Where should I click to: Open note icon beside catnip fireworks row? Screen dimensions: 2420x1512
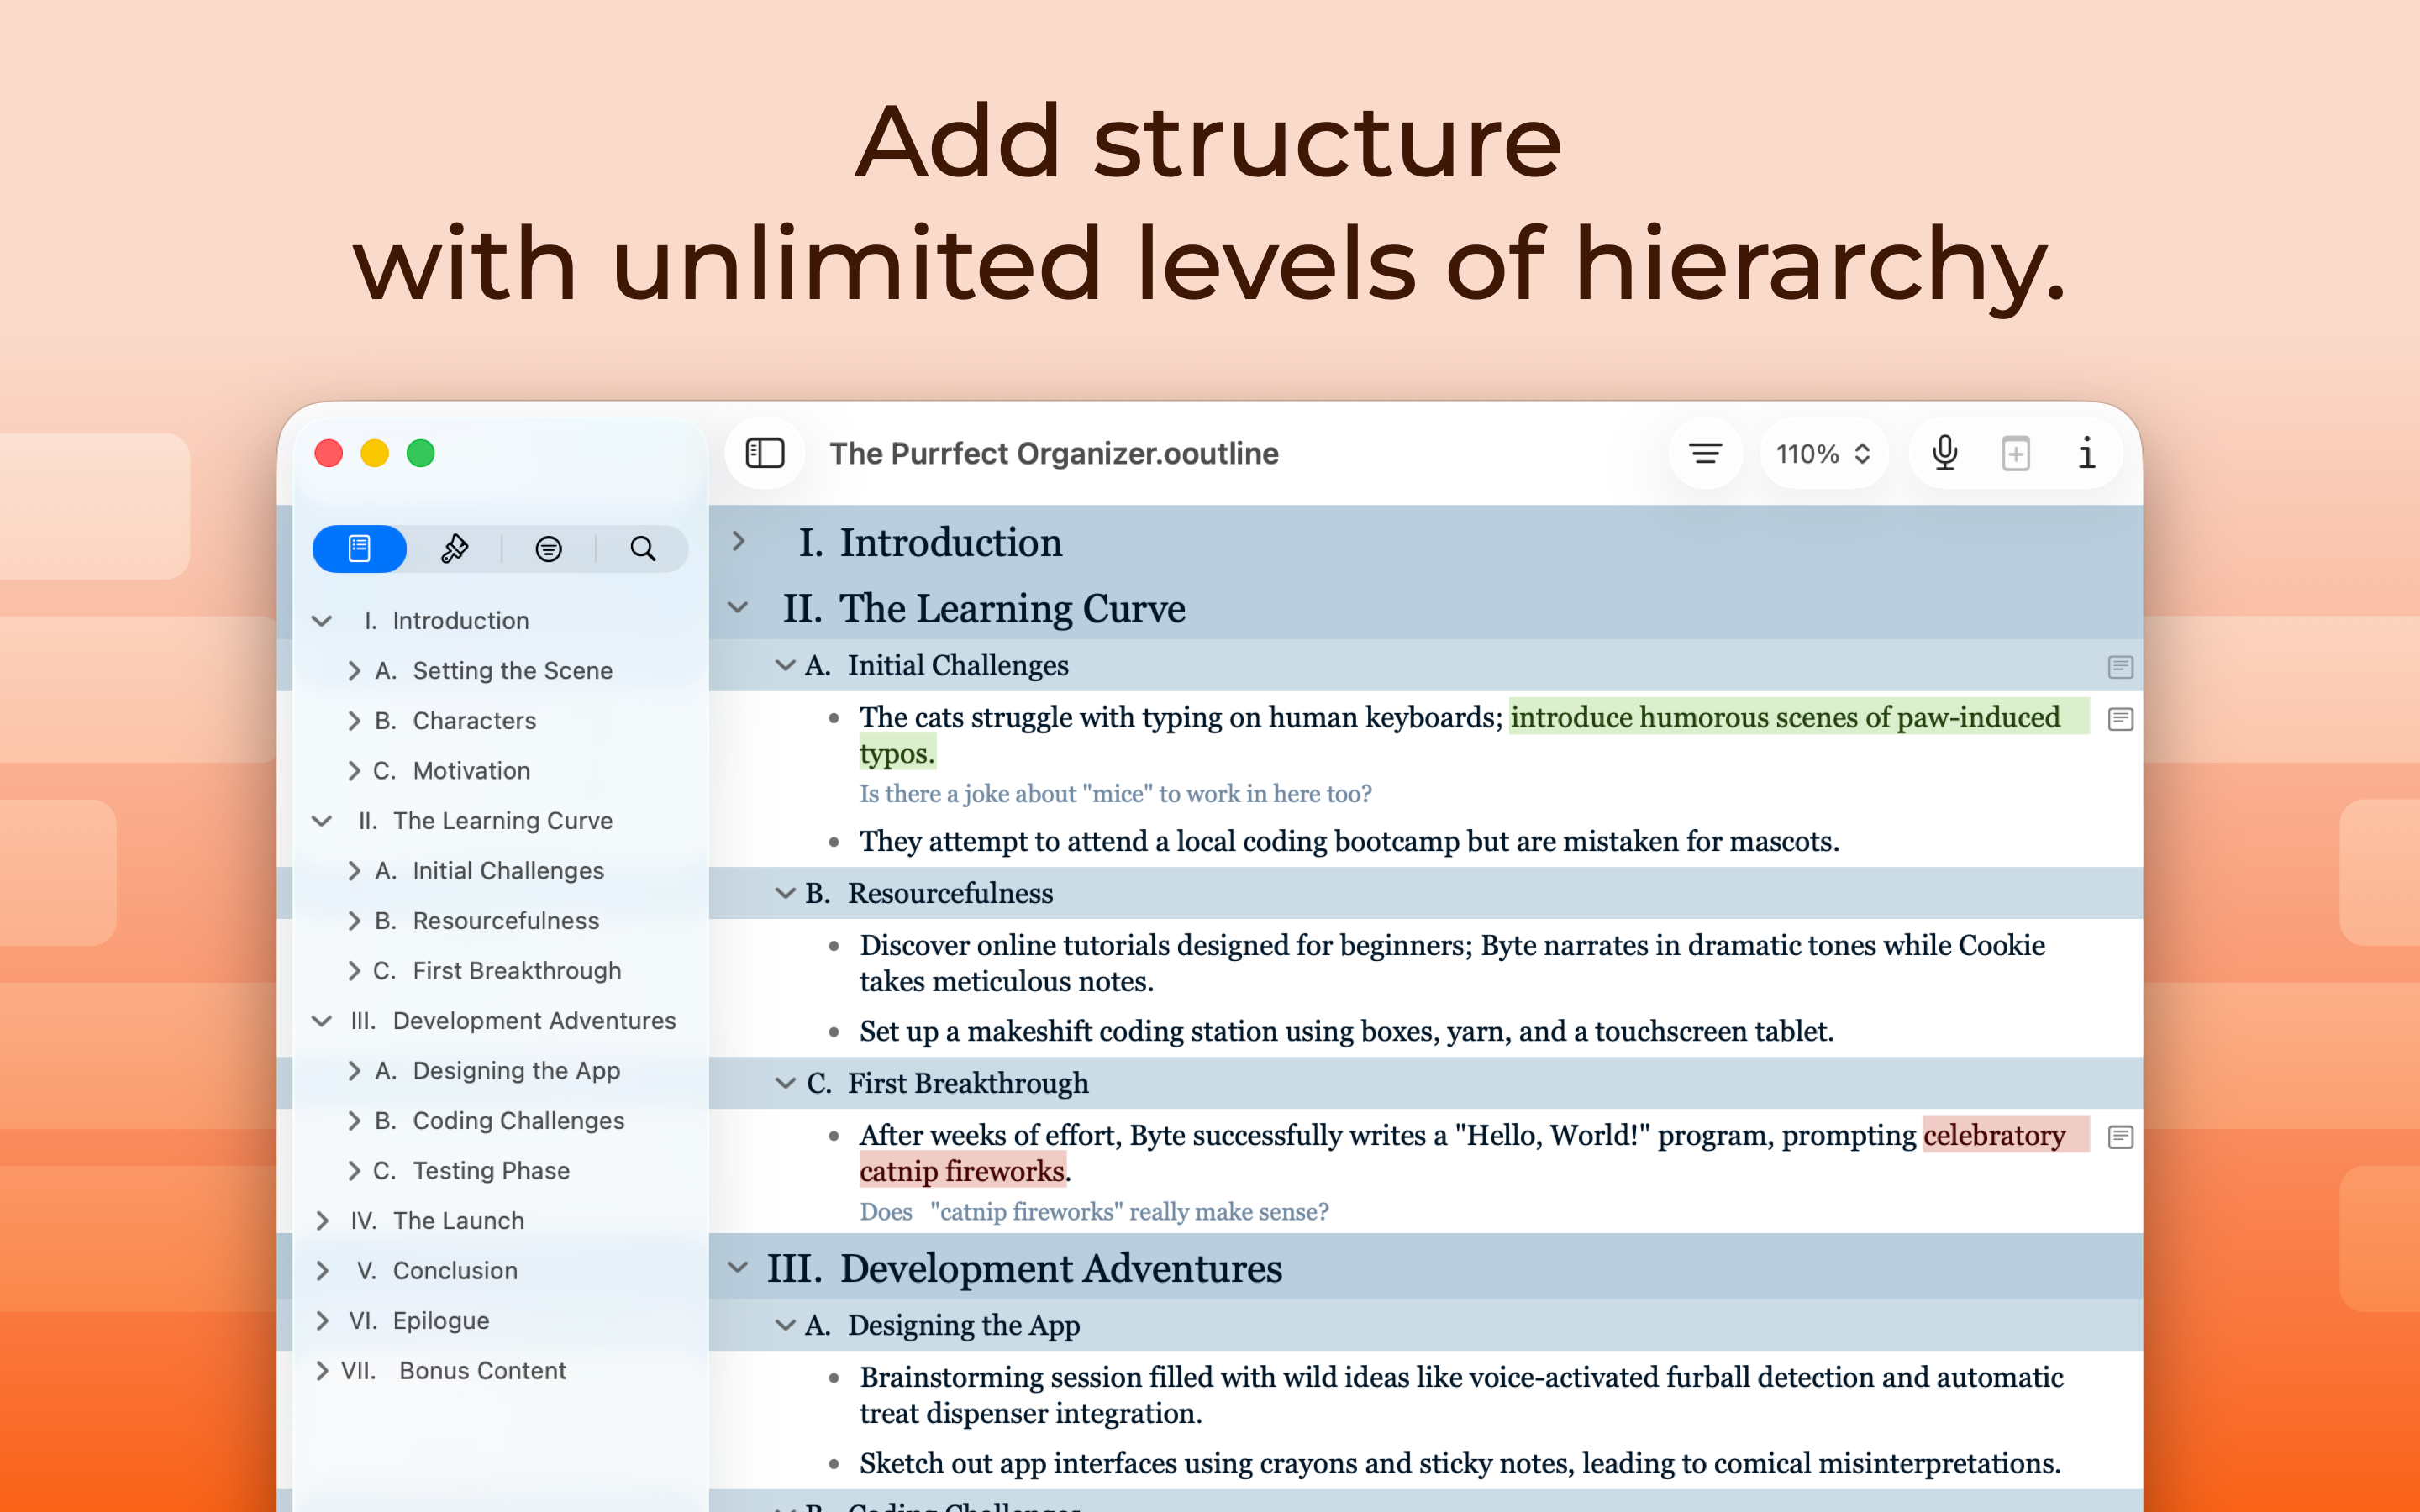pyautogui.click(x=2120, y=1136)
